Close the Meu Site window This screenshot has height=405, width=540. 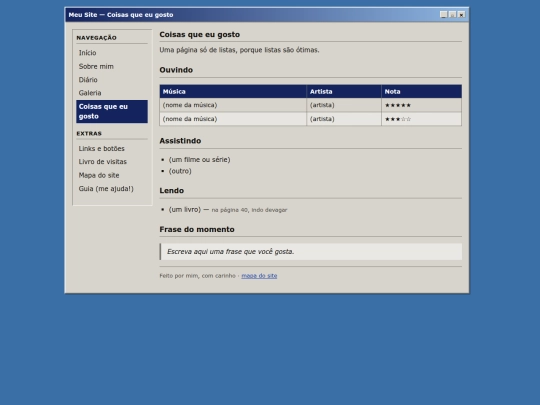[461, 14]
